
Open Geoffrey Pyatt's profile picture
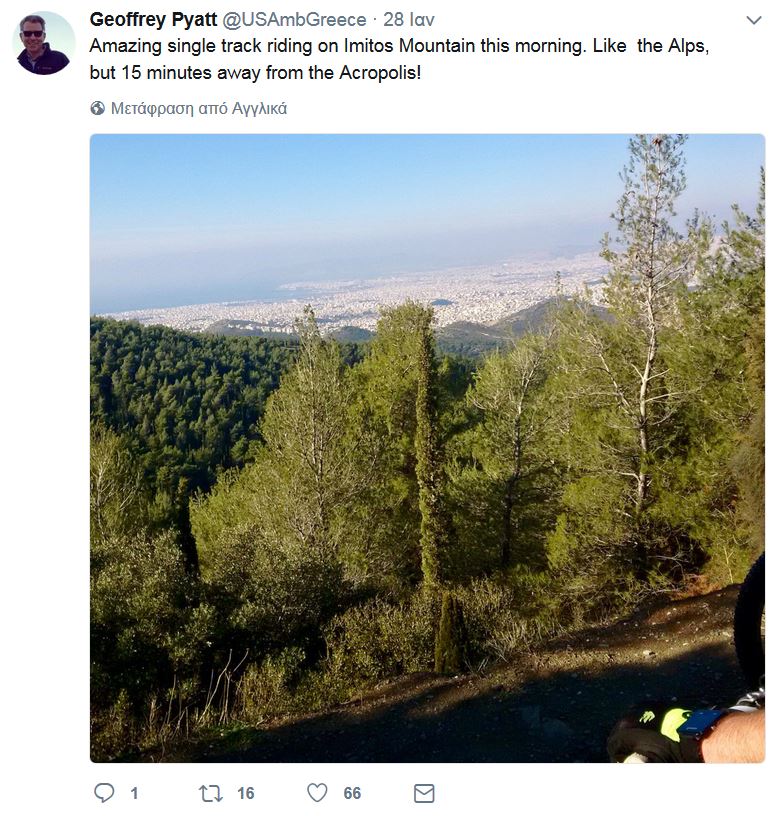pos(44,43)
